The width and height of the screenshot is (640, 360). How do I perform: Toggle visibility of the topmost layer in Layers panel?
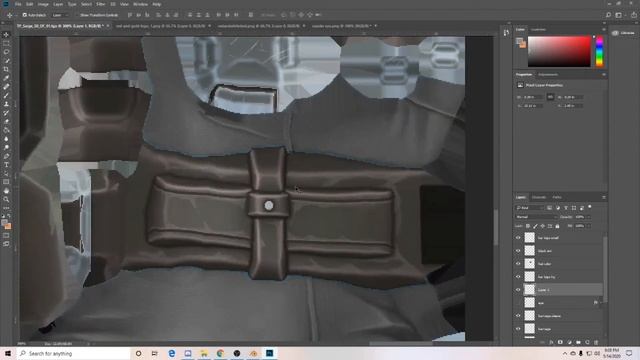[518, 238]
